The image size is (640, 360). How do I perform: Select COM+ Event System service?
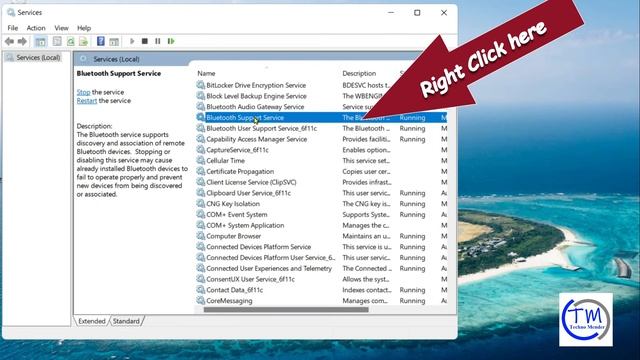point(237,215)
